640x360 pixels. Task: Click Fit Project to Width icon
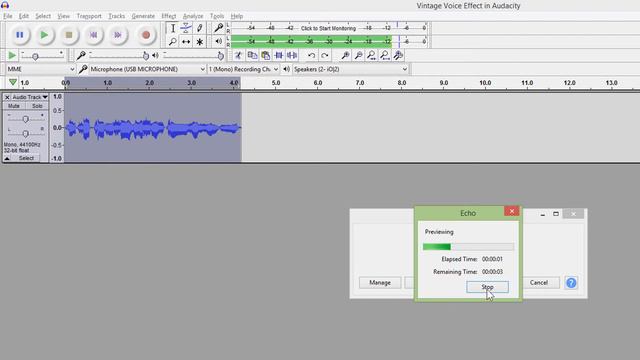click(x=384, y=55)
